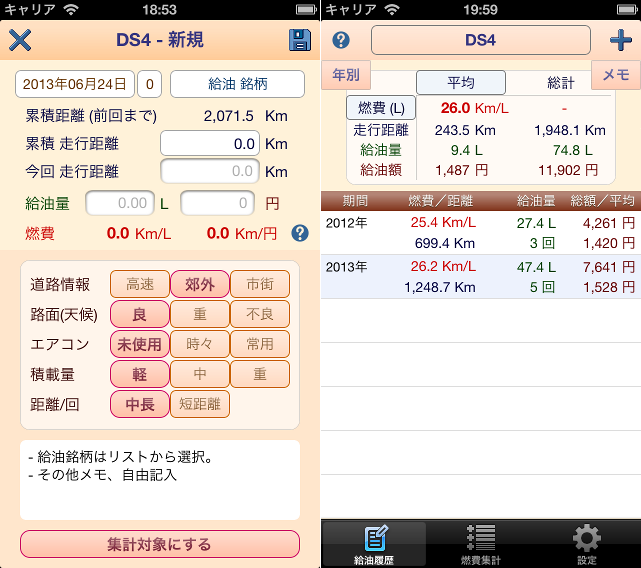Select the 2013年 history row

click(x=481, y=277)
